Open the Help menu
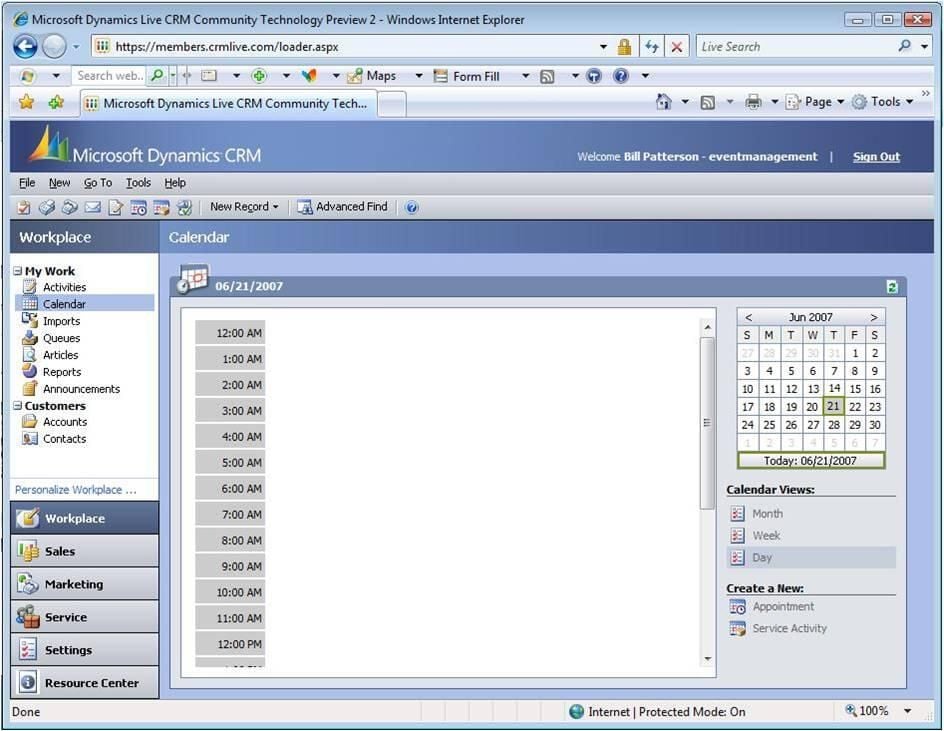The image size is (944, 731). (x=175, y=182)
